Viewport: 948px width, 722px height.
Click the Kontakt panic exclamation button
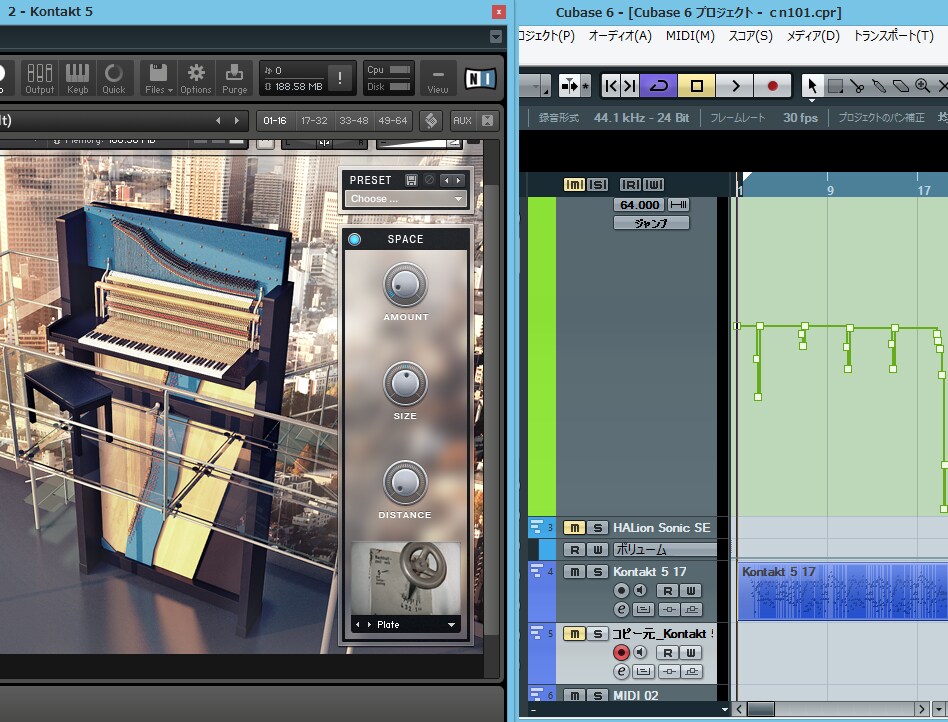340,78
